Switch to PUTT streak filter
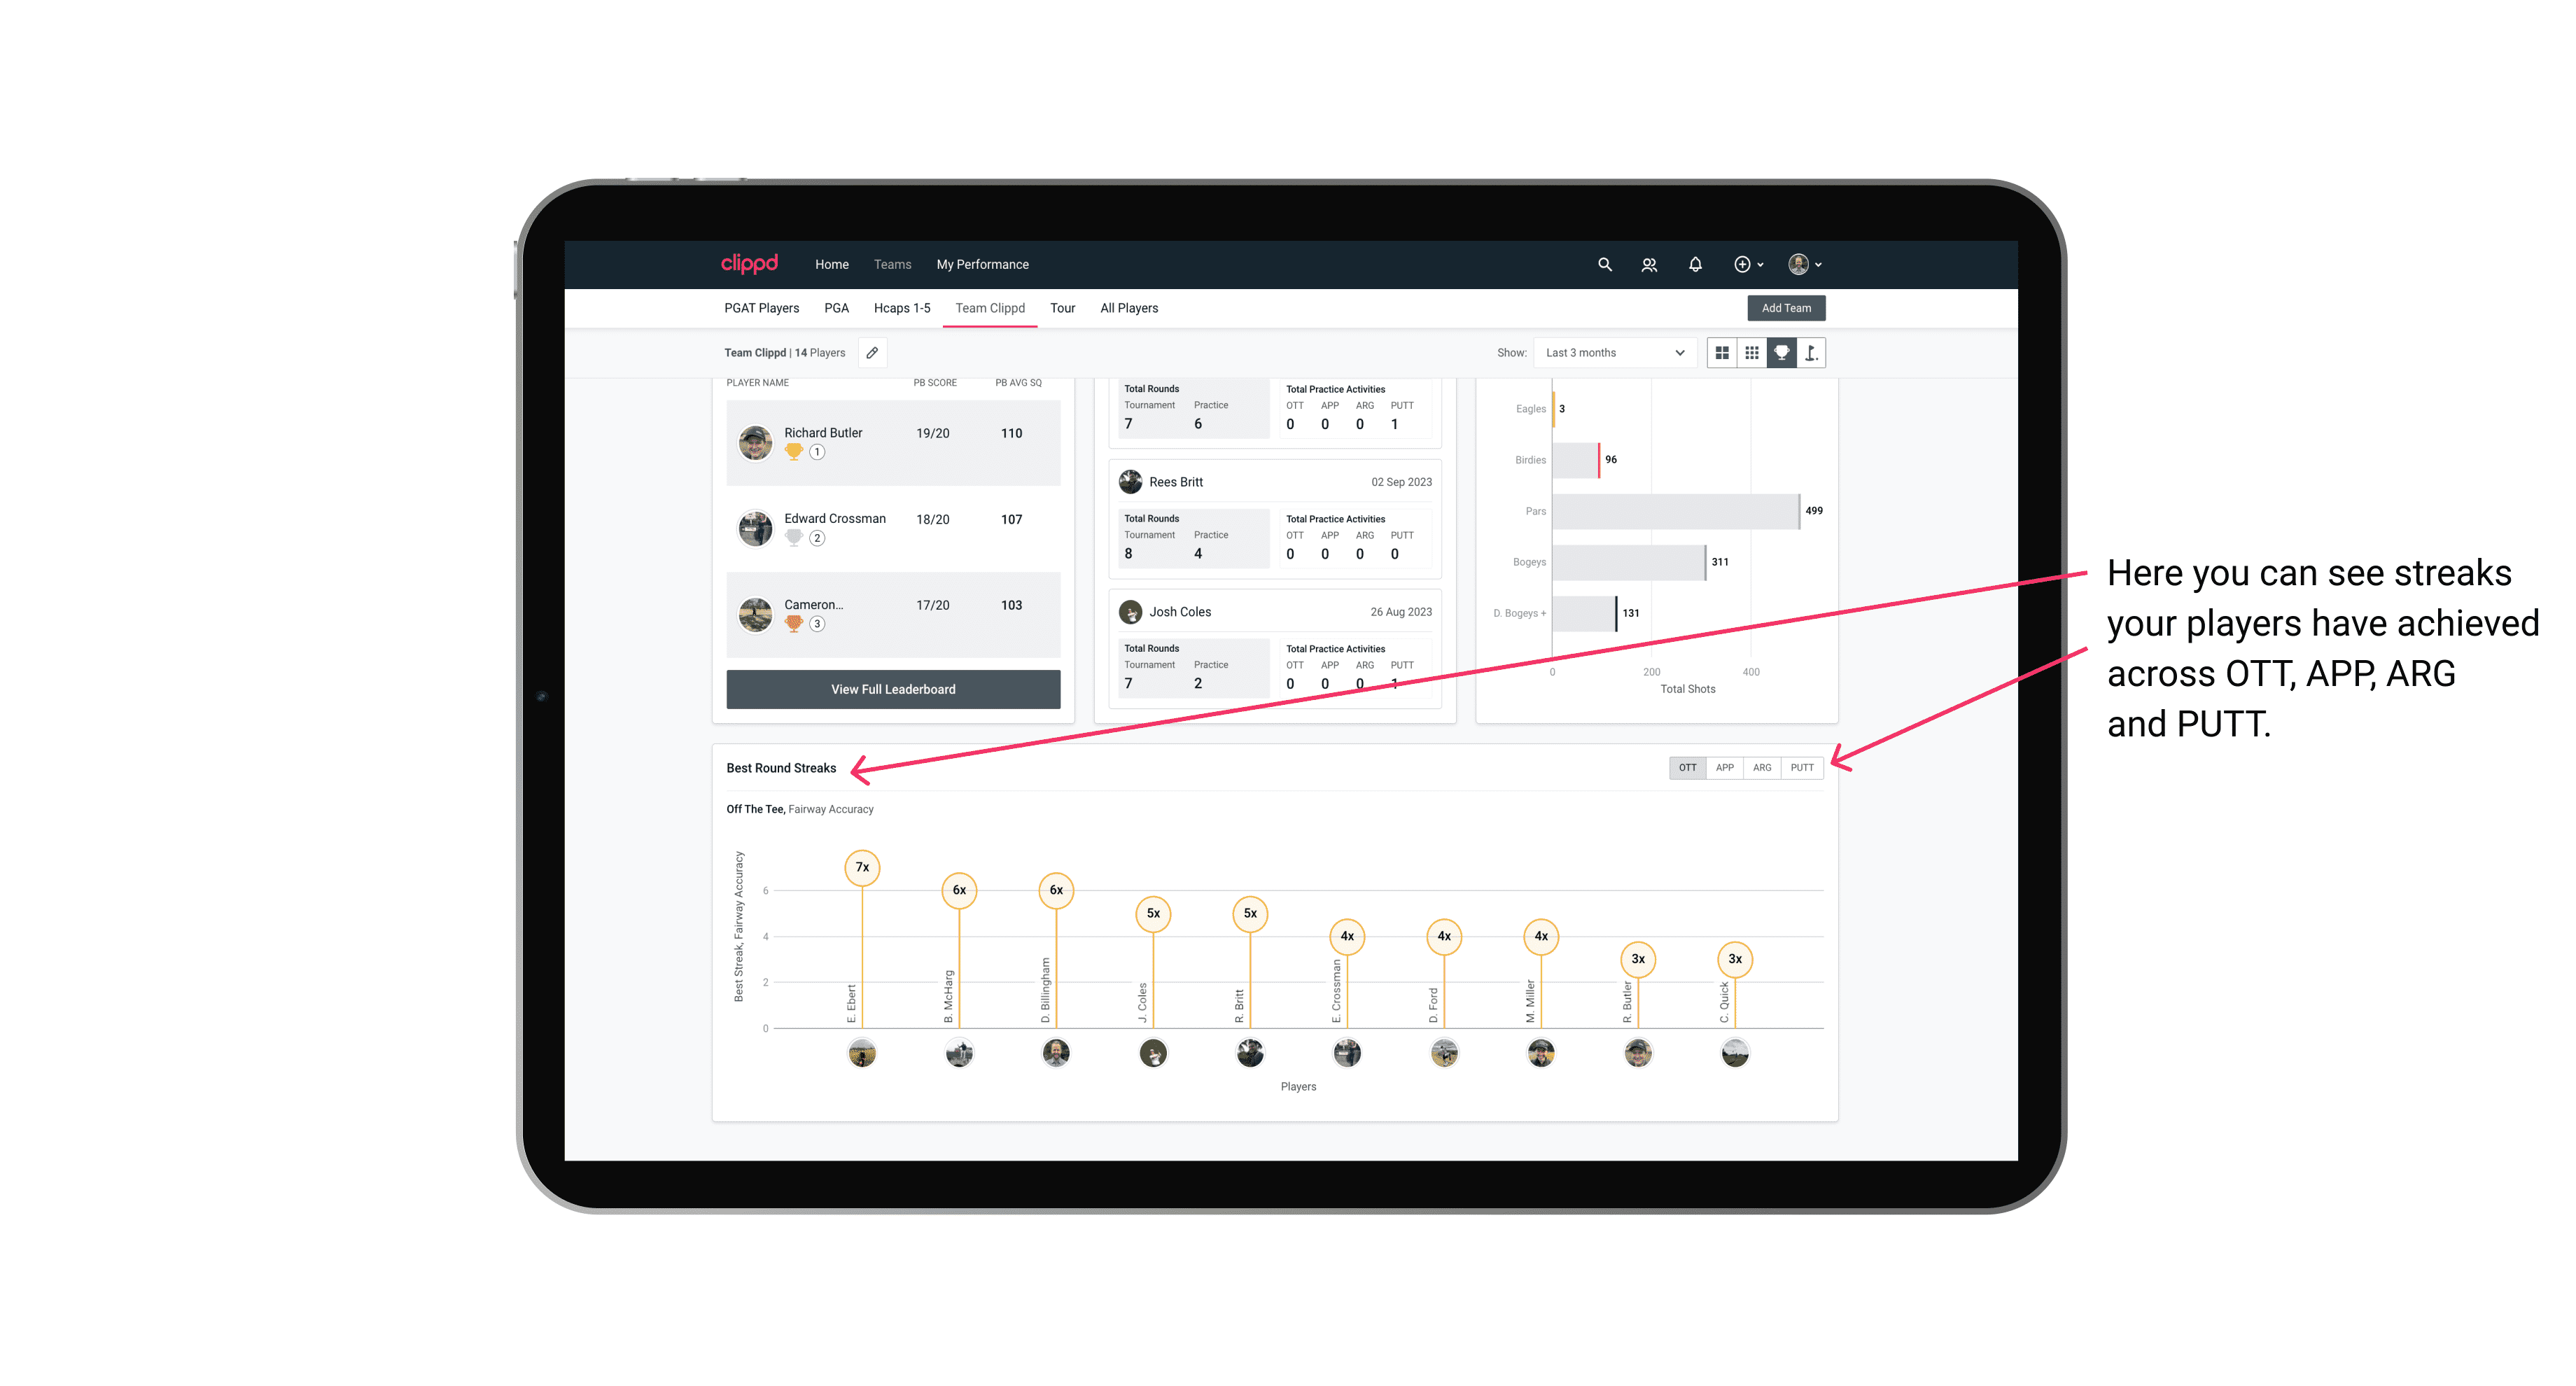Viewport: 2576px width, 1386px height. [x=1802, y=766]
